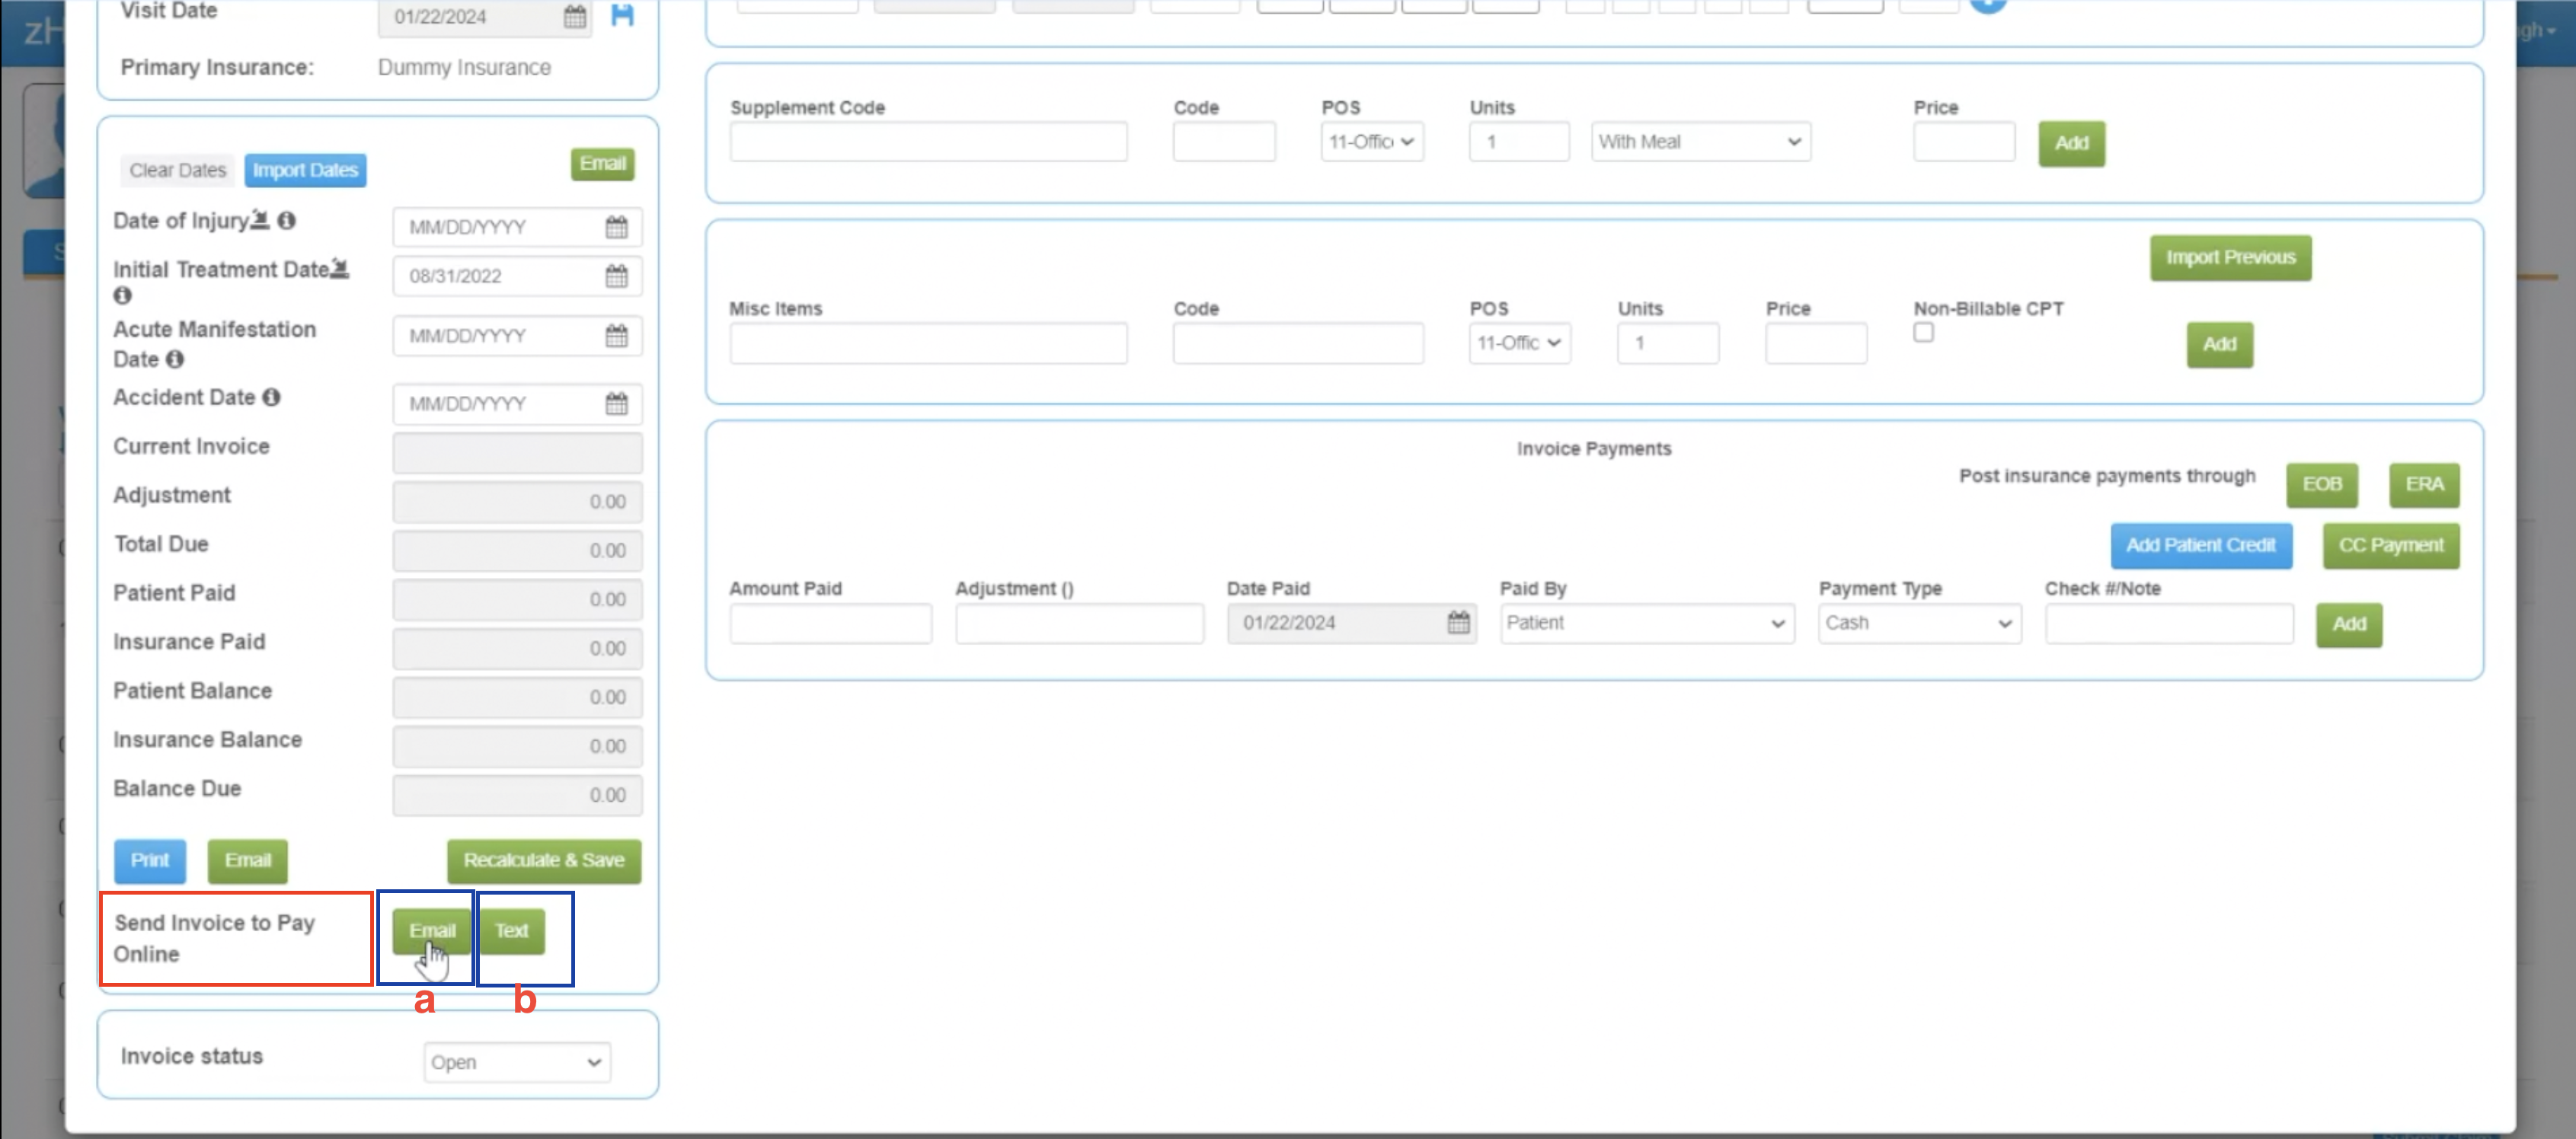This screenshot has width=2576, height=1139.
Task: Toggle the Non-Billable CPT checkbox
Action: point(1923,333)
